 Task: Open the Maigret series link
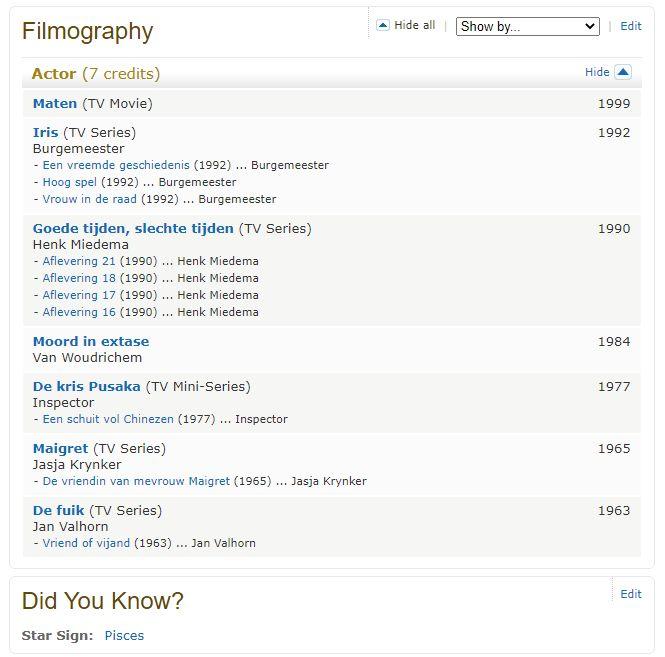coord(60,448)
